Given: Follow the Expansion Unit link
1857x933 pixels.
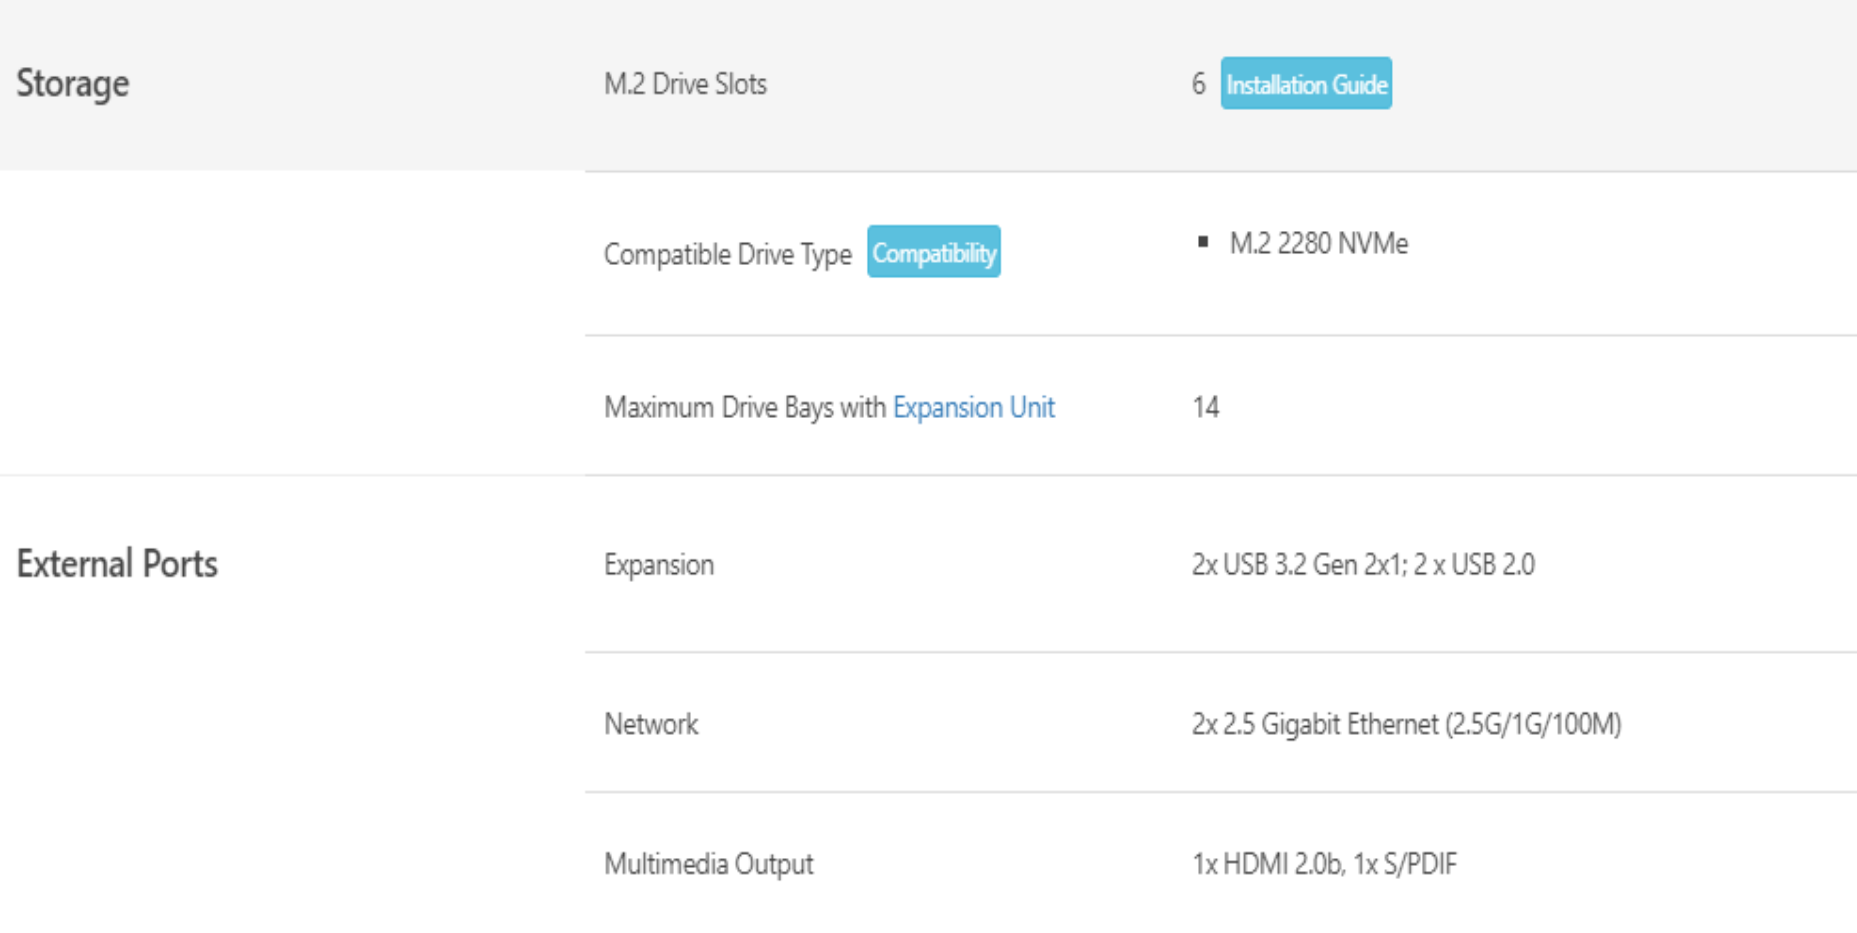Looking at the screenshot, I should (973, 407).
